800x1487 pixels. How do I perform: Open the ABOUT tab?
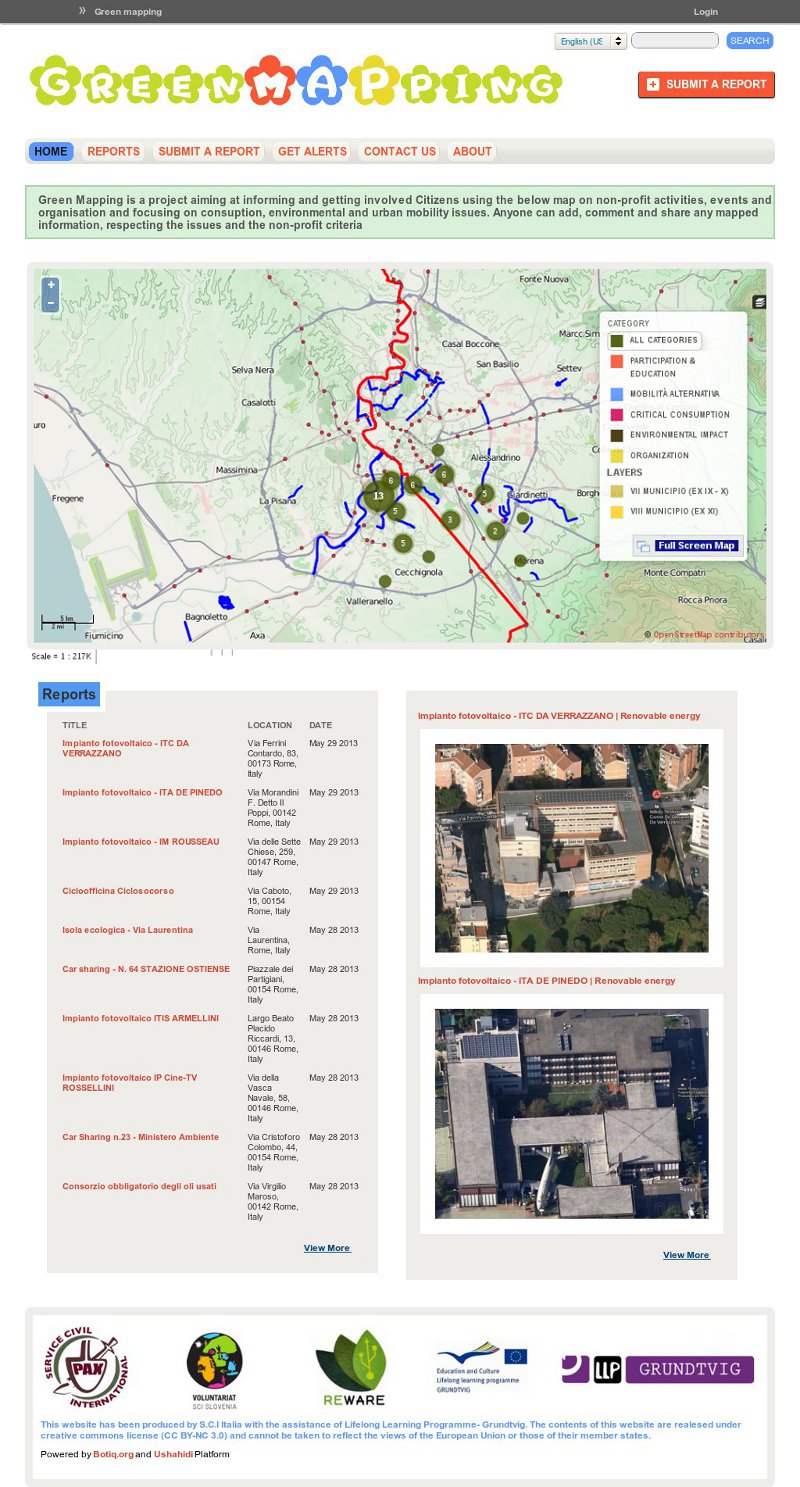472,152
